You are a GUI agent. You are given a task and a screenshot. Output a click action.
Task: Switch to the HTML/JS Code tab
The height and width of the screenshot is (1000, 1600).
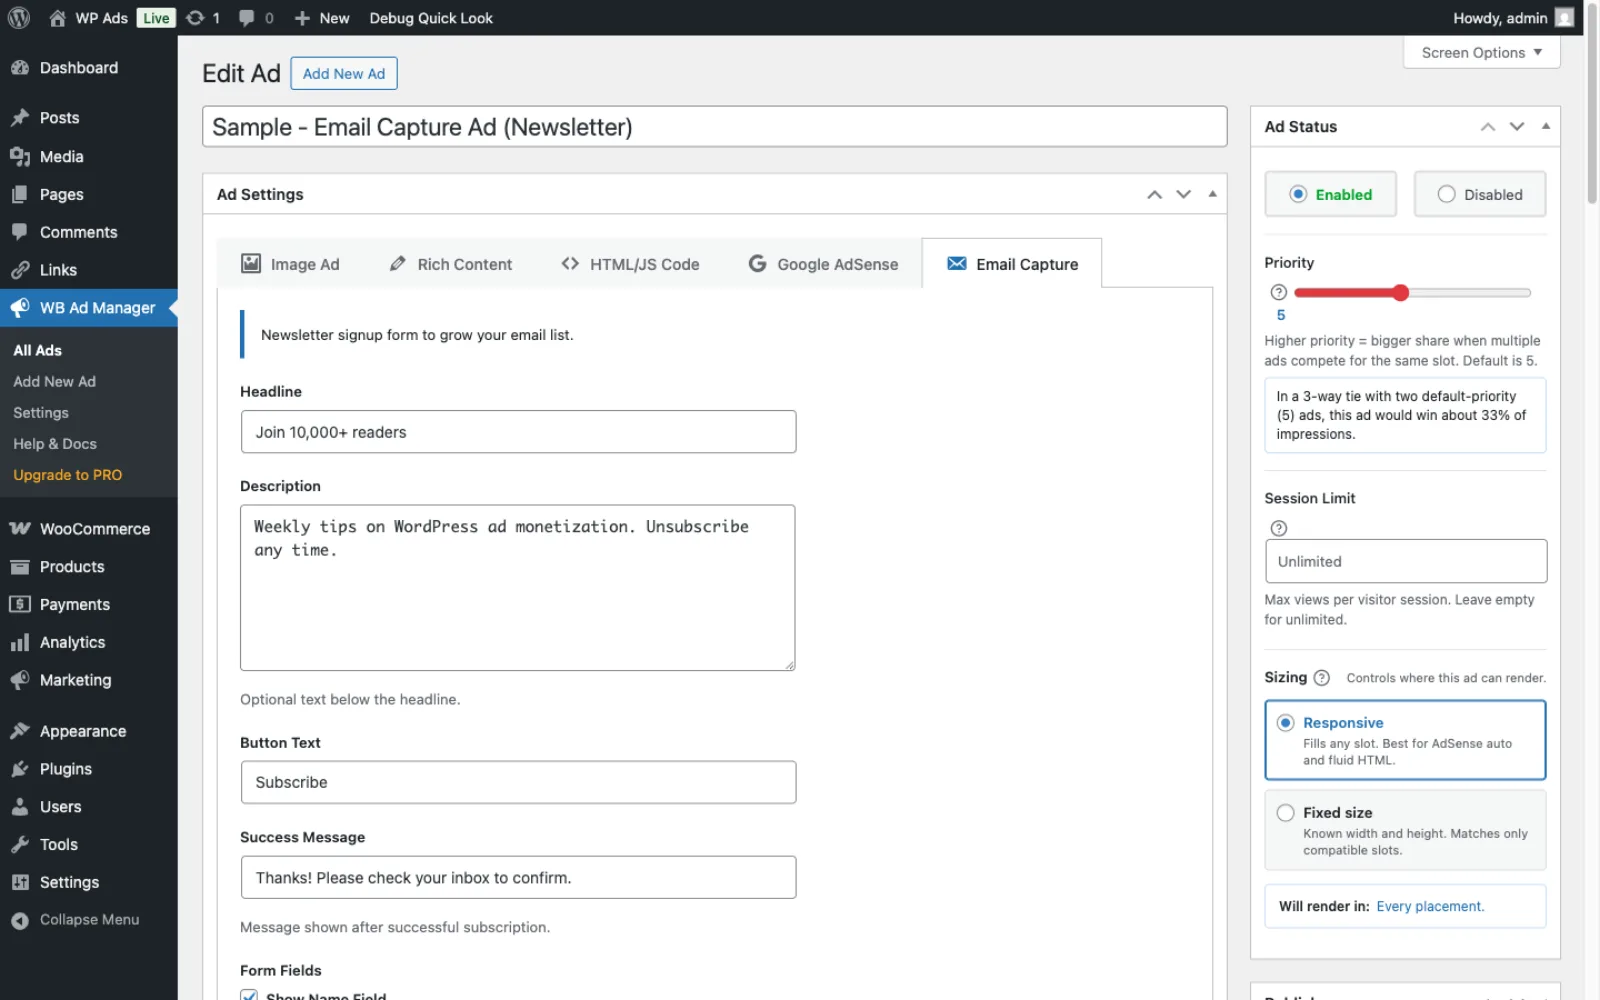630,264
